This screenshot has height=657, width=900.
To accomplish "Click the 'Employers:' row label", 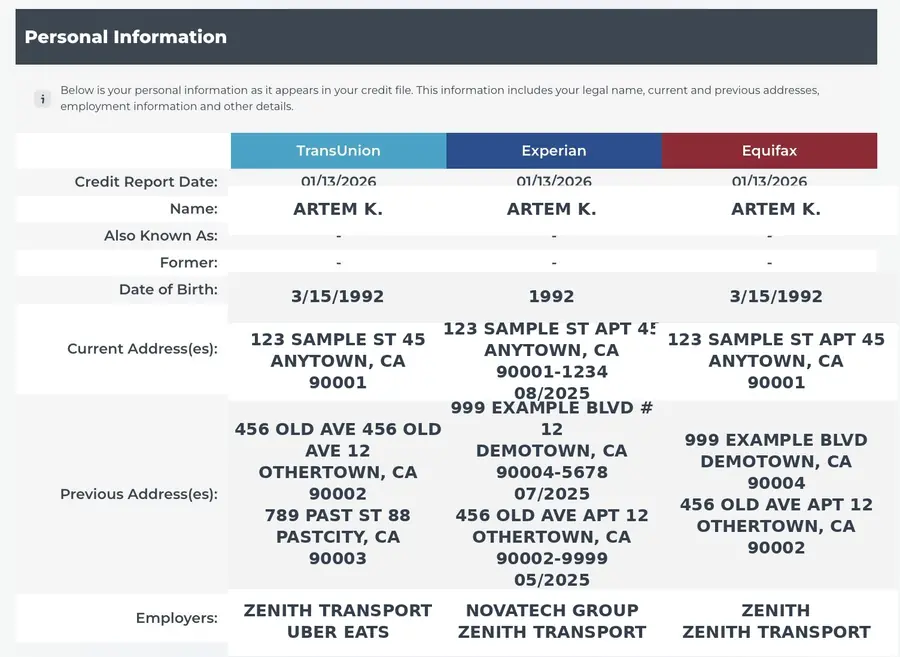I will [177, 618].
